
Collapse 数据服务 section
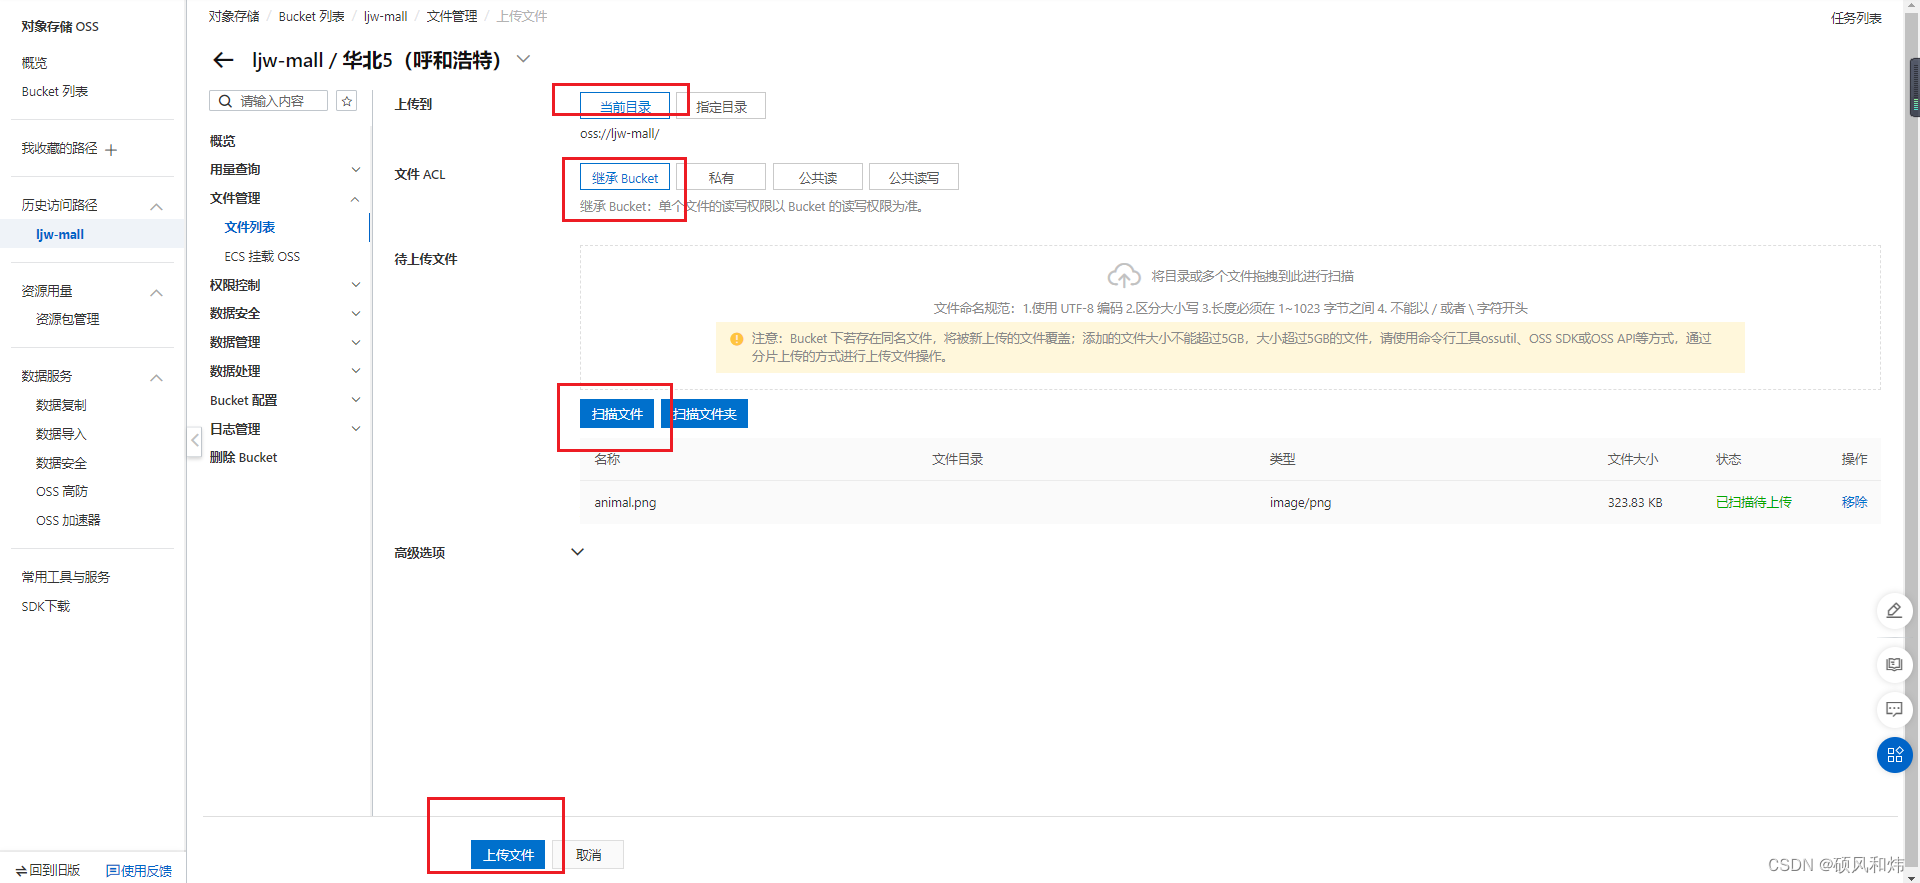pyautogui.click(x=156, y=377)
